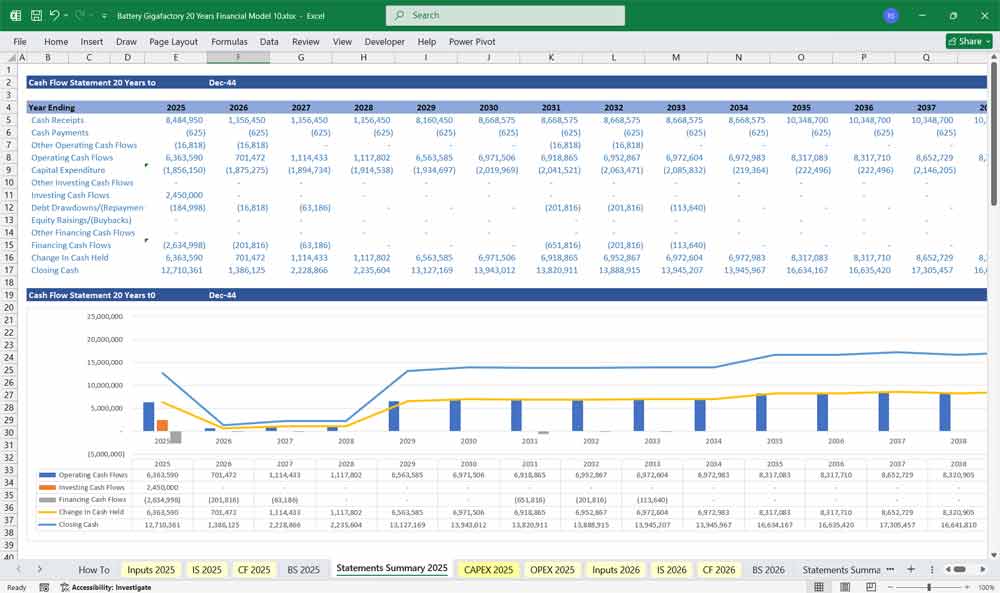Click Accessibility: Investigate in status bar
This screenshot has width=1000, height=593.
[111, 587]
